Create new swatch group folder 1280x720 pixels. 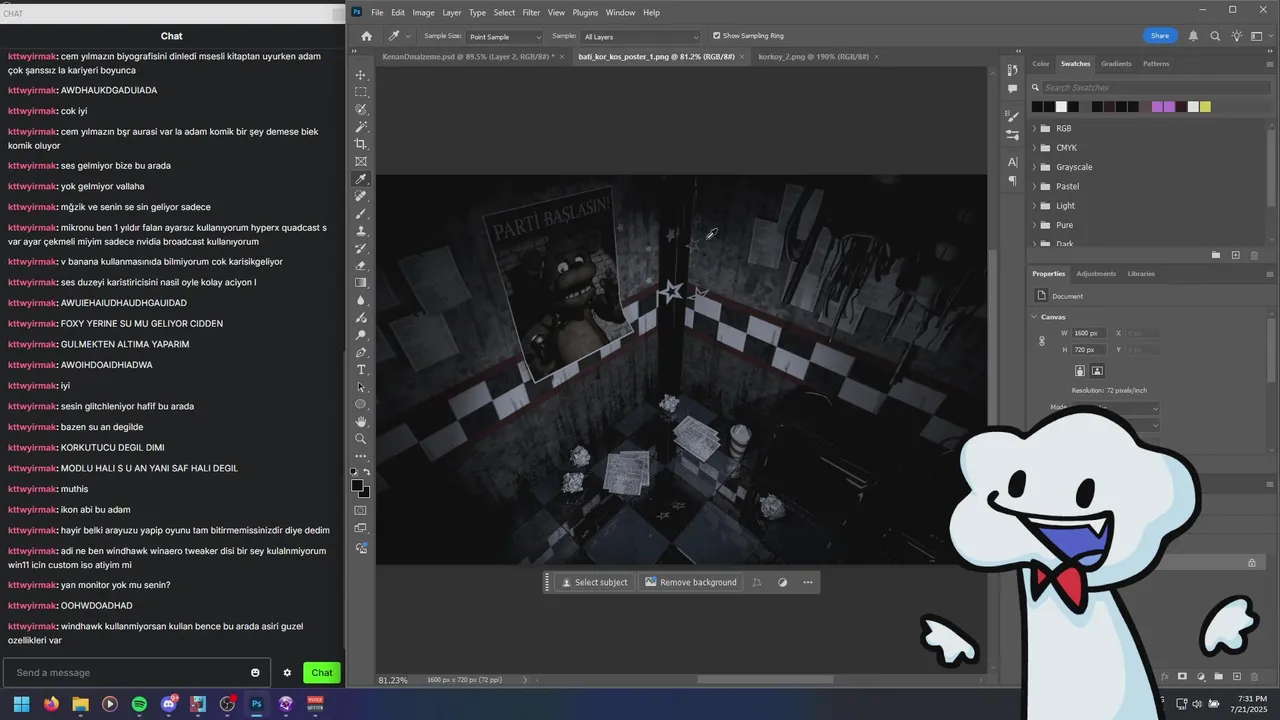point(1216,255)
